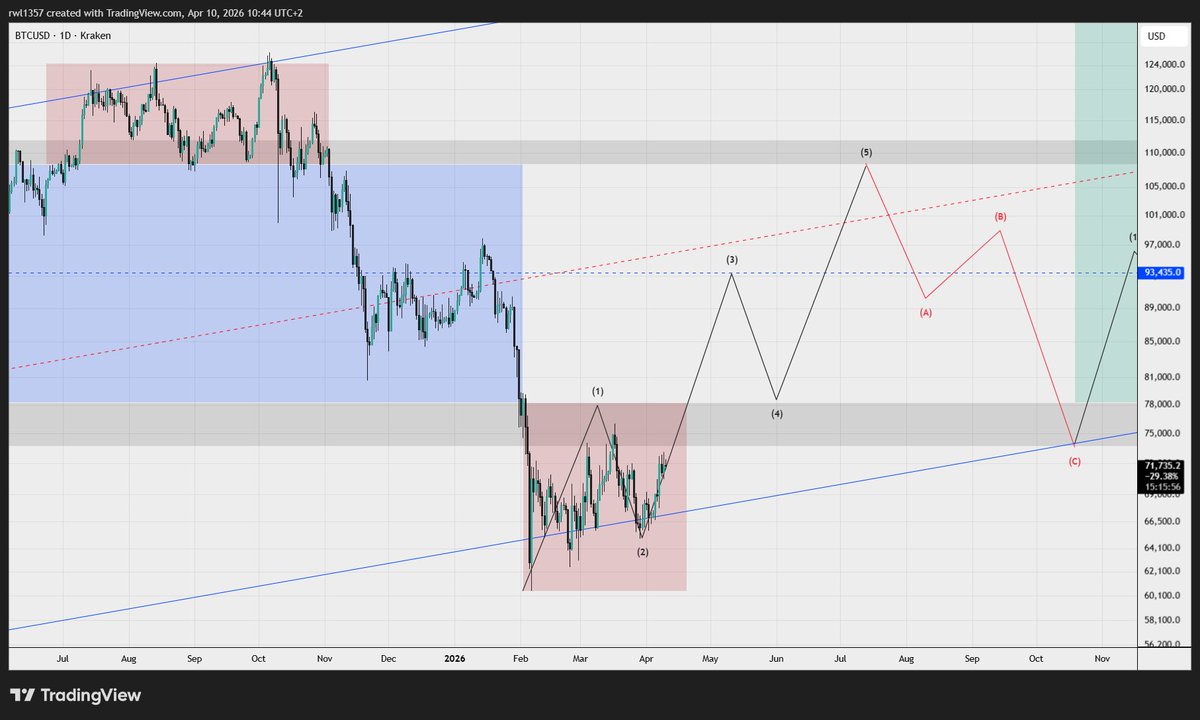The width and height of the screenshot is (1200, 720).
Task: Select the wave (2) label near April low
Action: pos(642,551)
